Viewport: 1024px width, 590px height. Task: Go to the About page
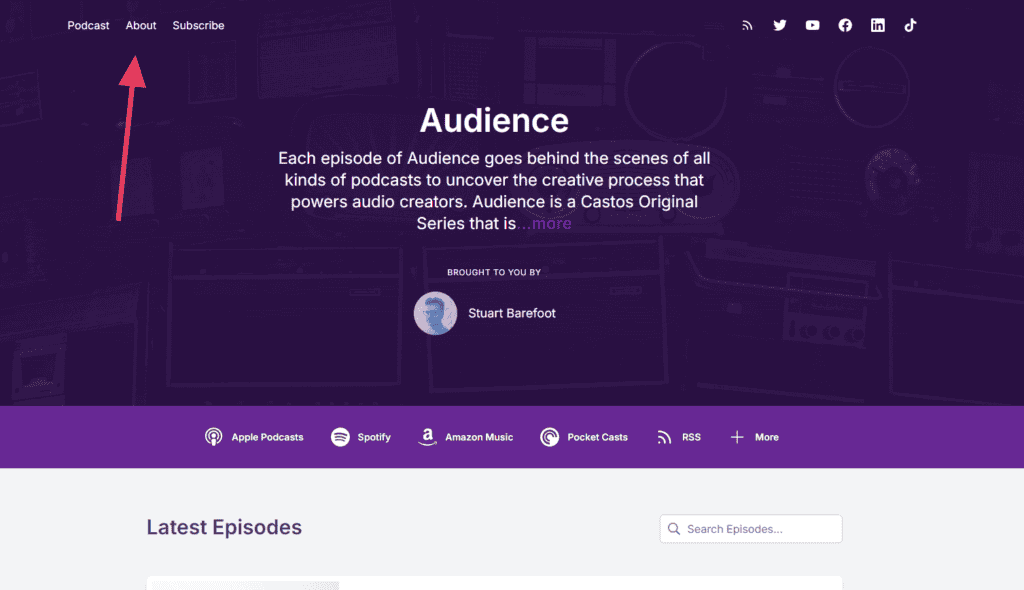pos(141,26)
